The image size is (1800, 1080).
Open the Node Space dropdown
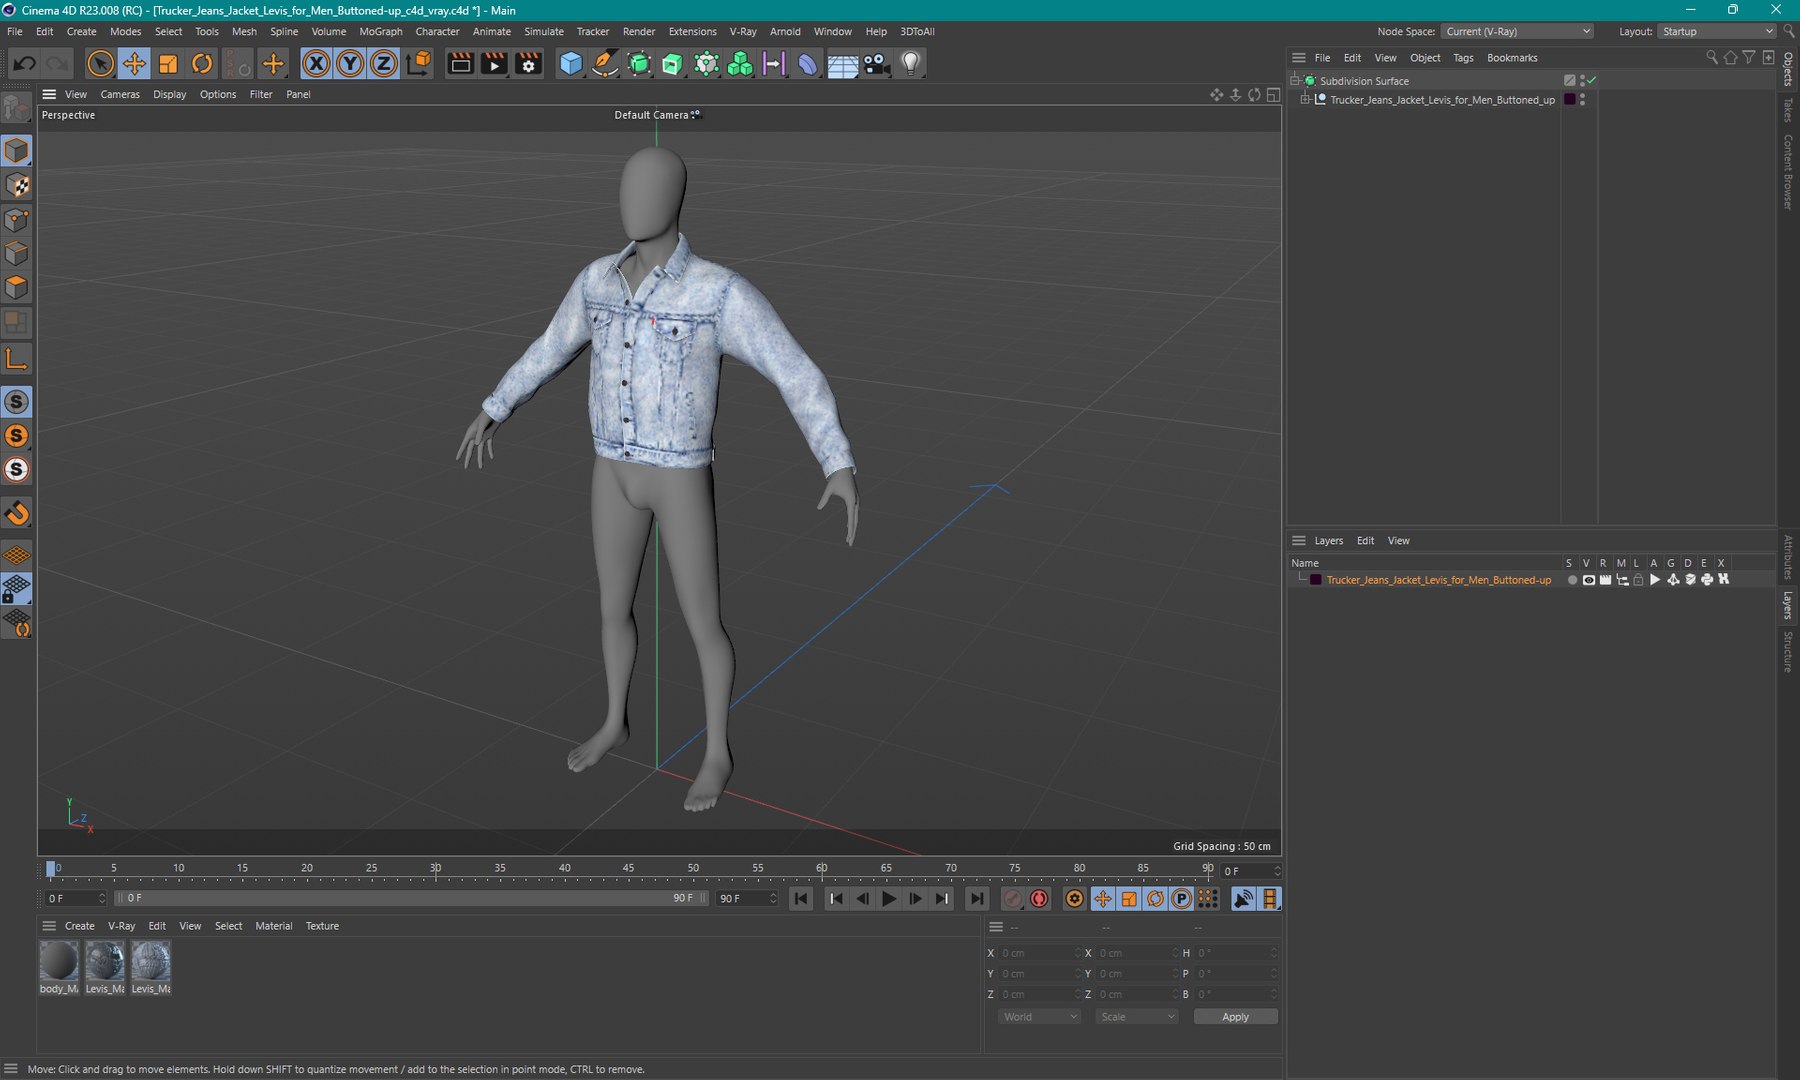pos(1517,32)
